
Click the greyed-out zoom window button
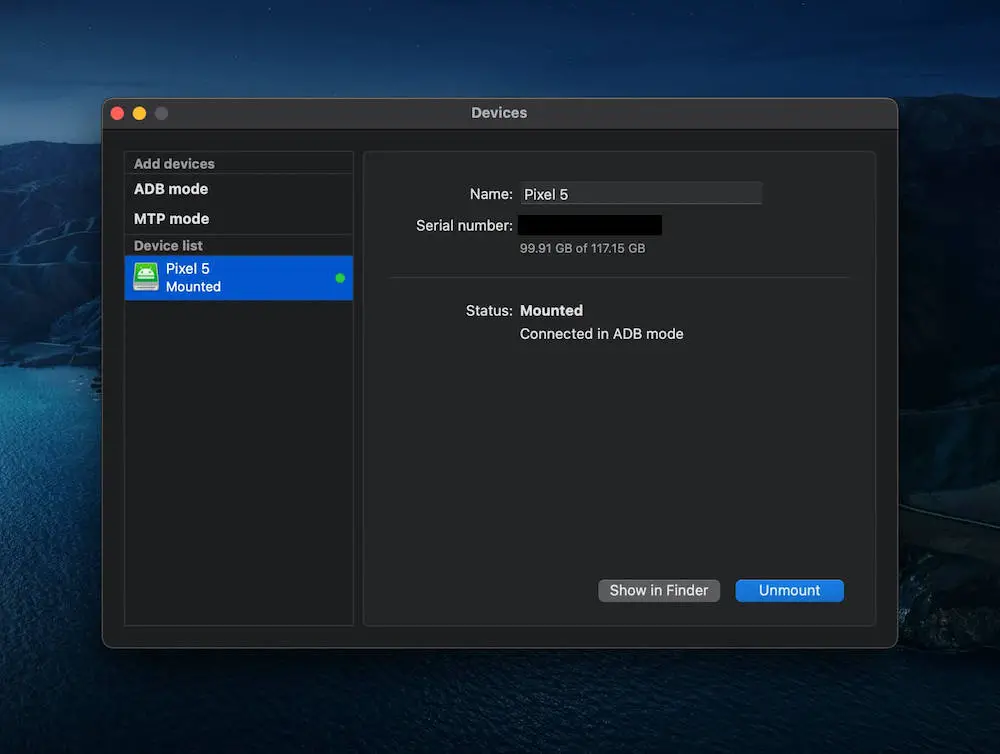tap(161, 113)
